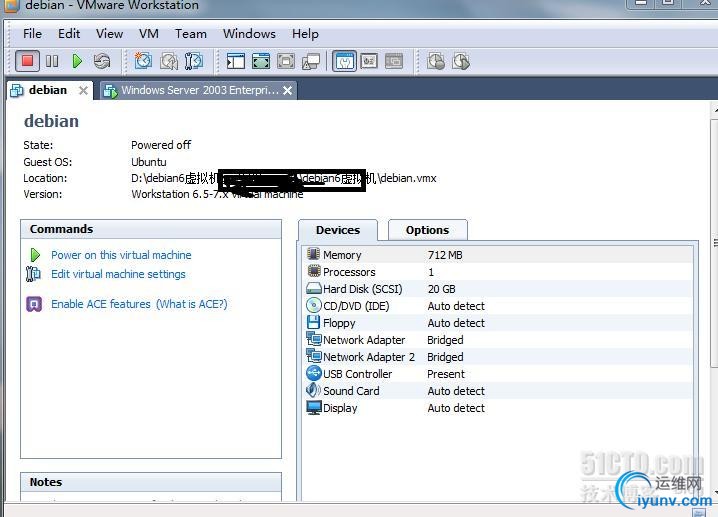Open the Help menu
The image size is (718, 517).
[x=305, y=34]
